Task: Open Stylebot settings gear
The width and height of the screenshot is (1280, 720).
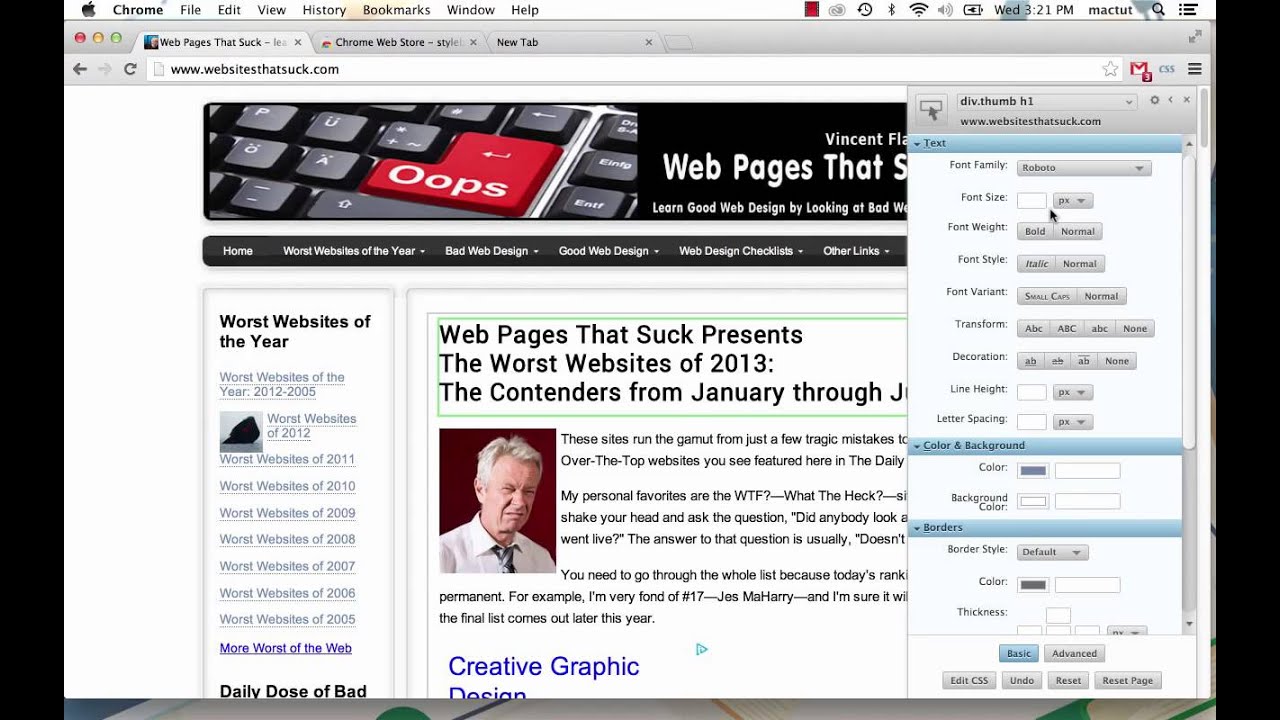Action: click(x=1155, y=100)
